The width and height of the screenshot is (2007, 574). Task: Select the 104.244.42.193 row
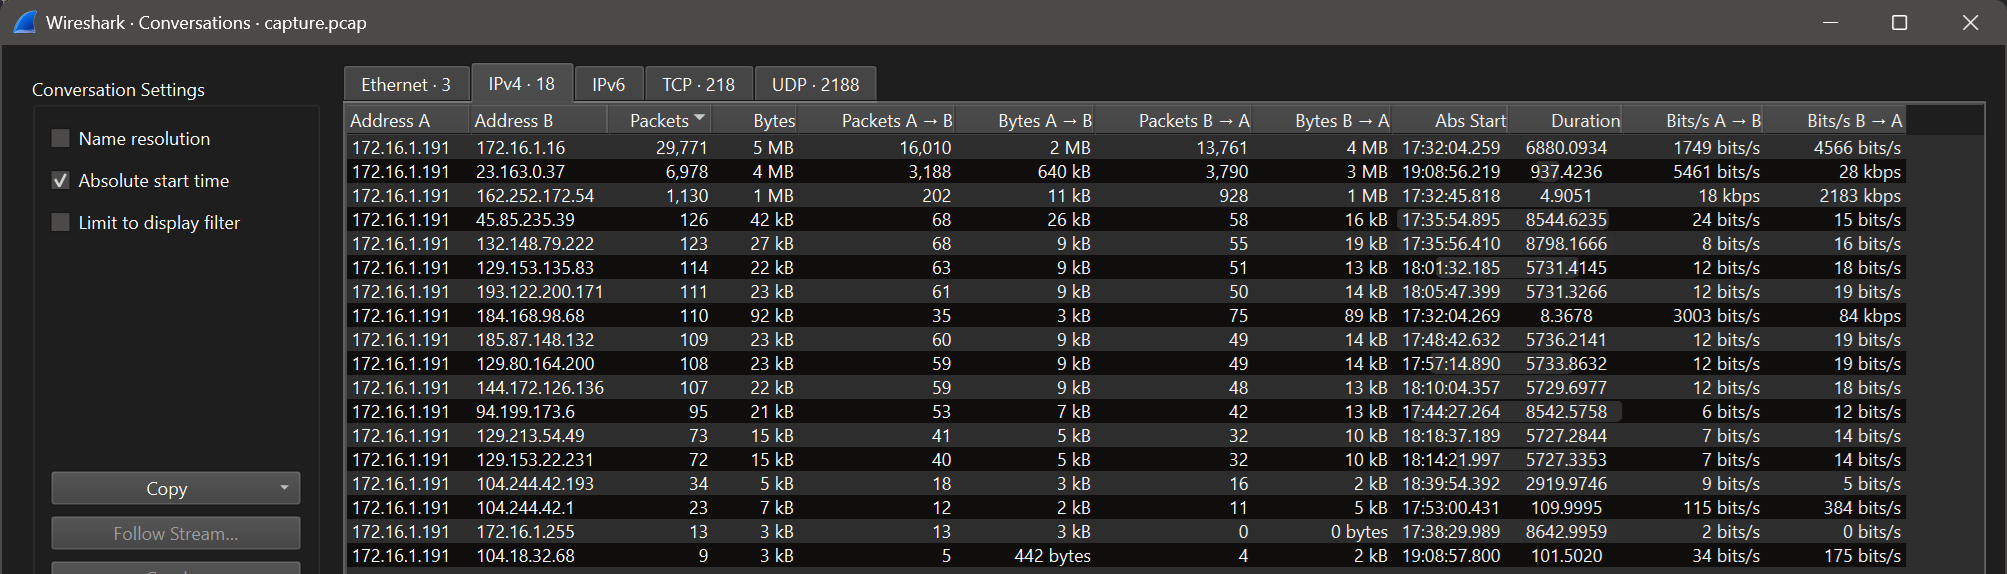(x=1125, y=483)
